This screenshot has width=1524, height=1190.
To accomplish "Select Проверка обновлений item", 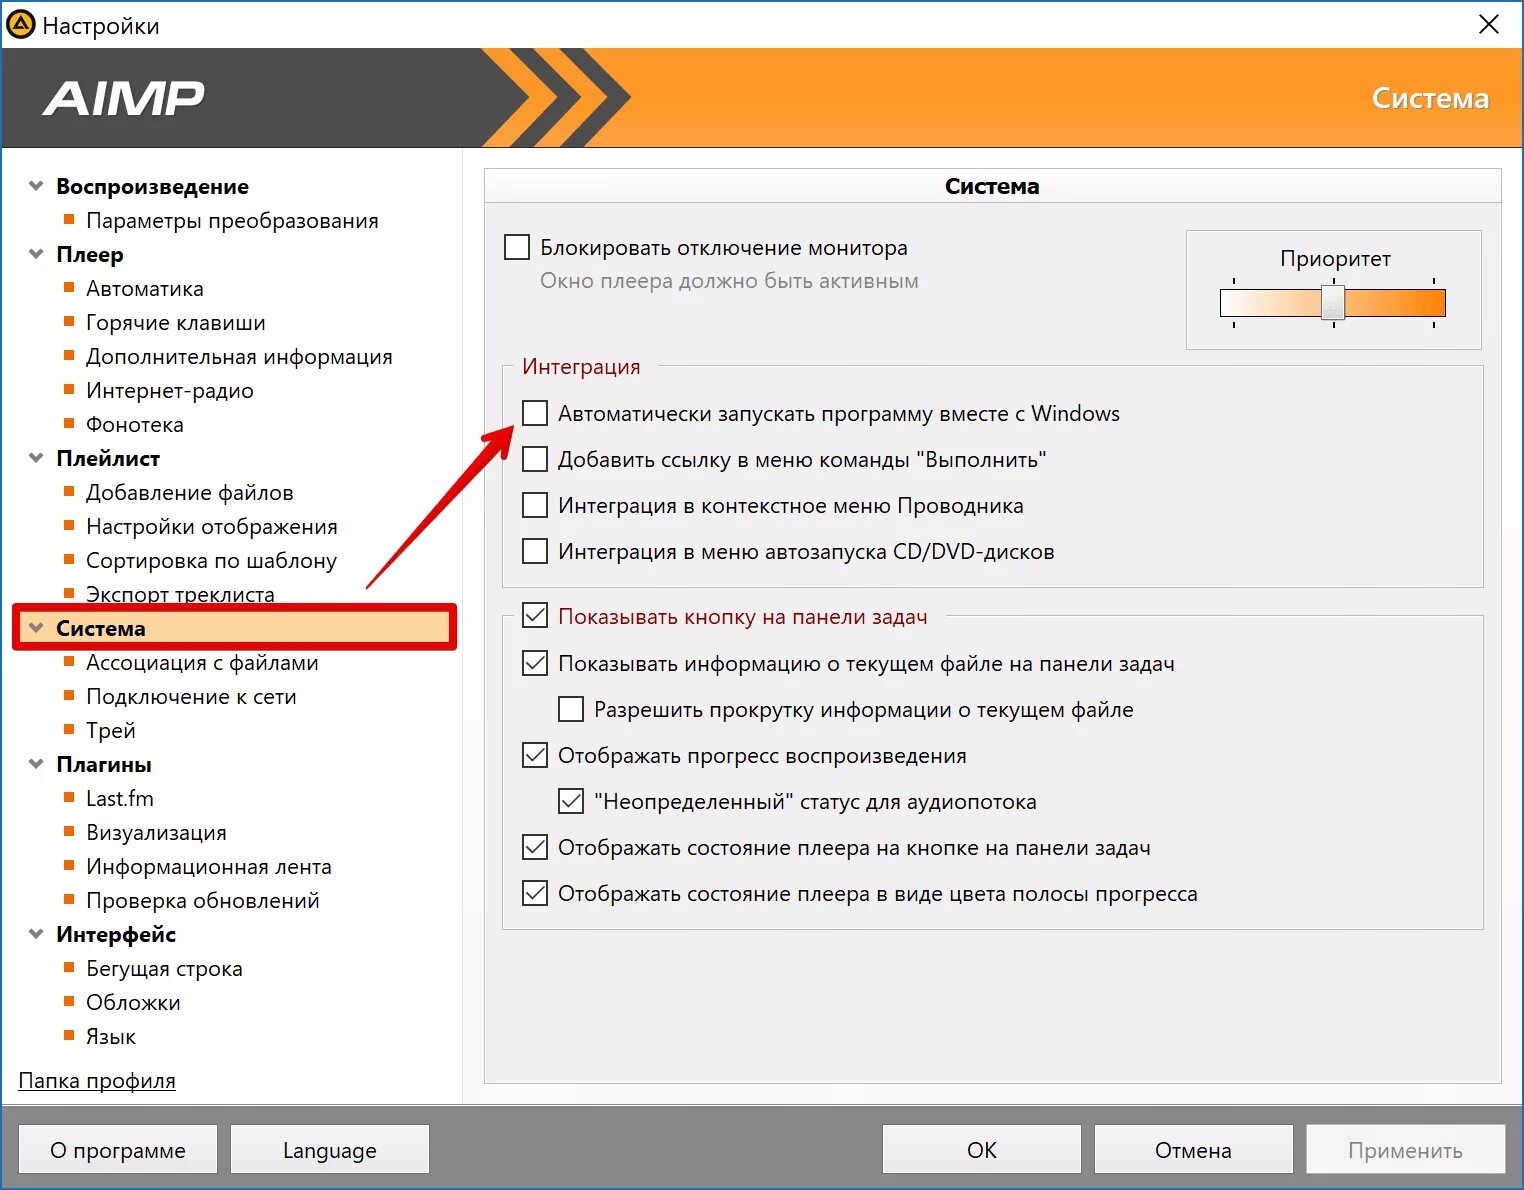I will tap(203, 900).
